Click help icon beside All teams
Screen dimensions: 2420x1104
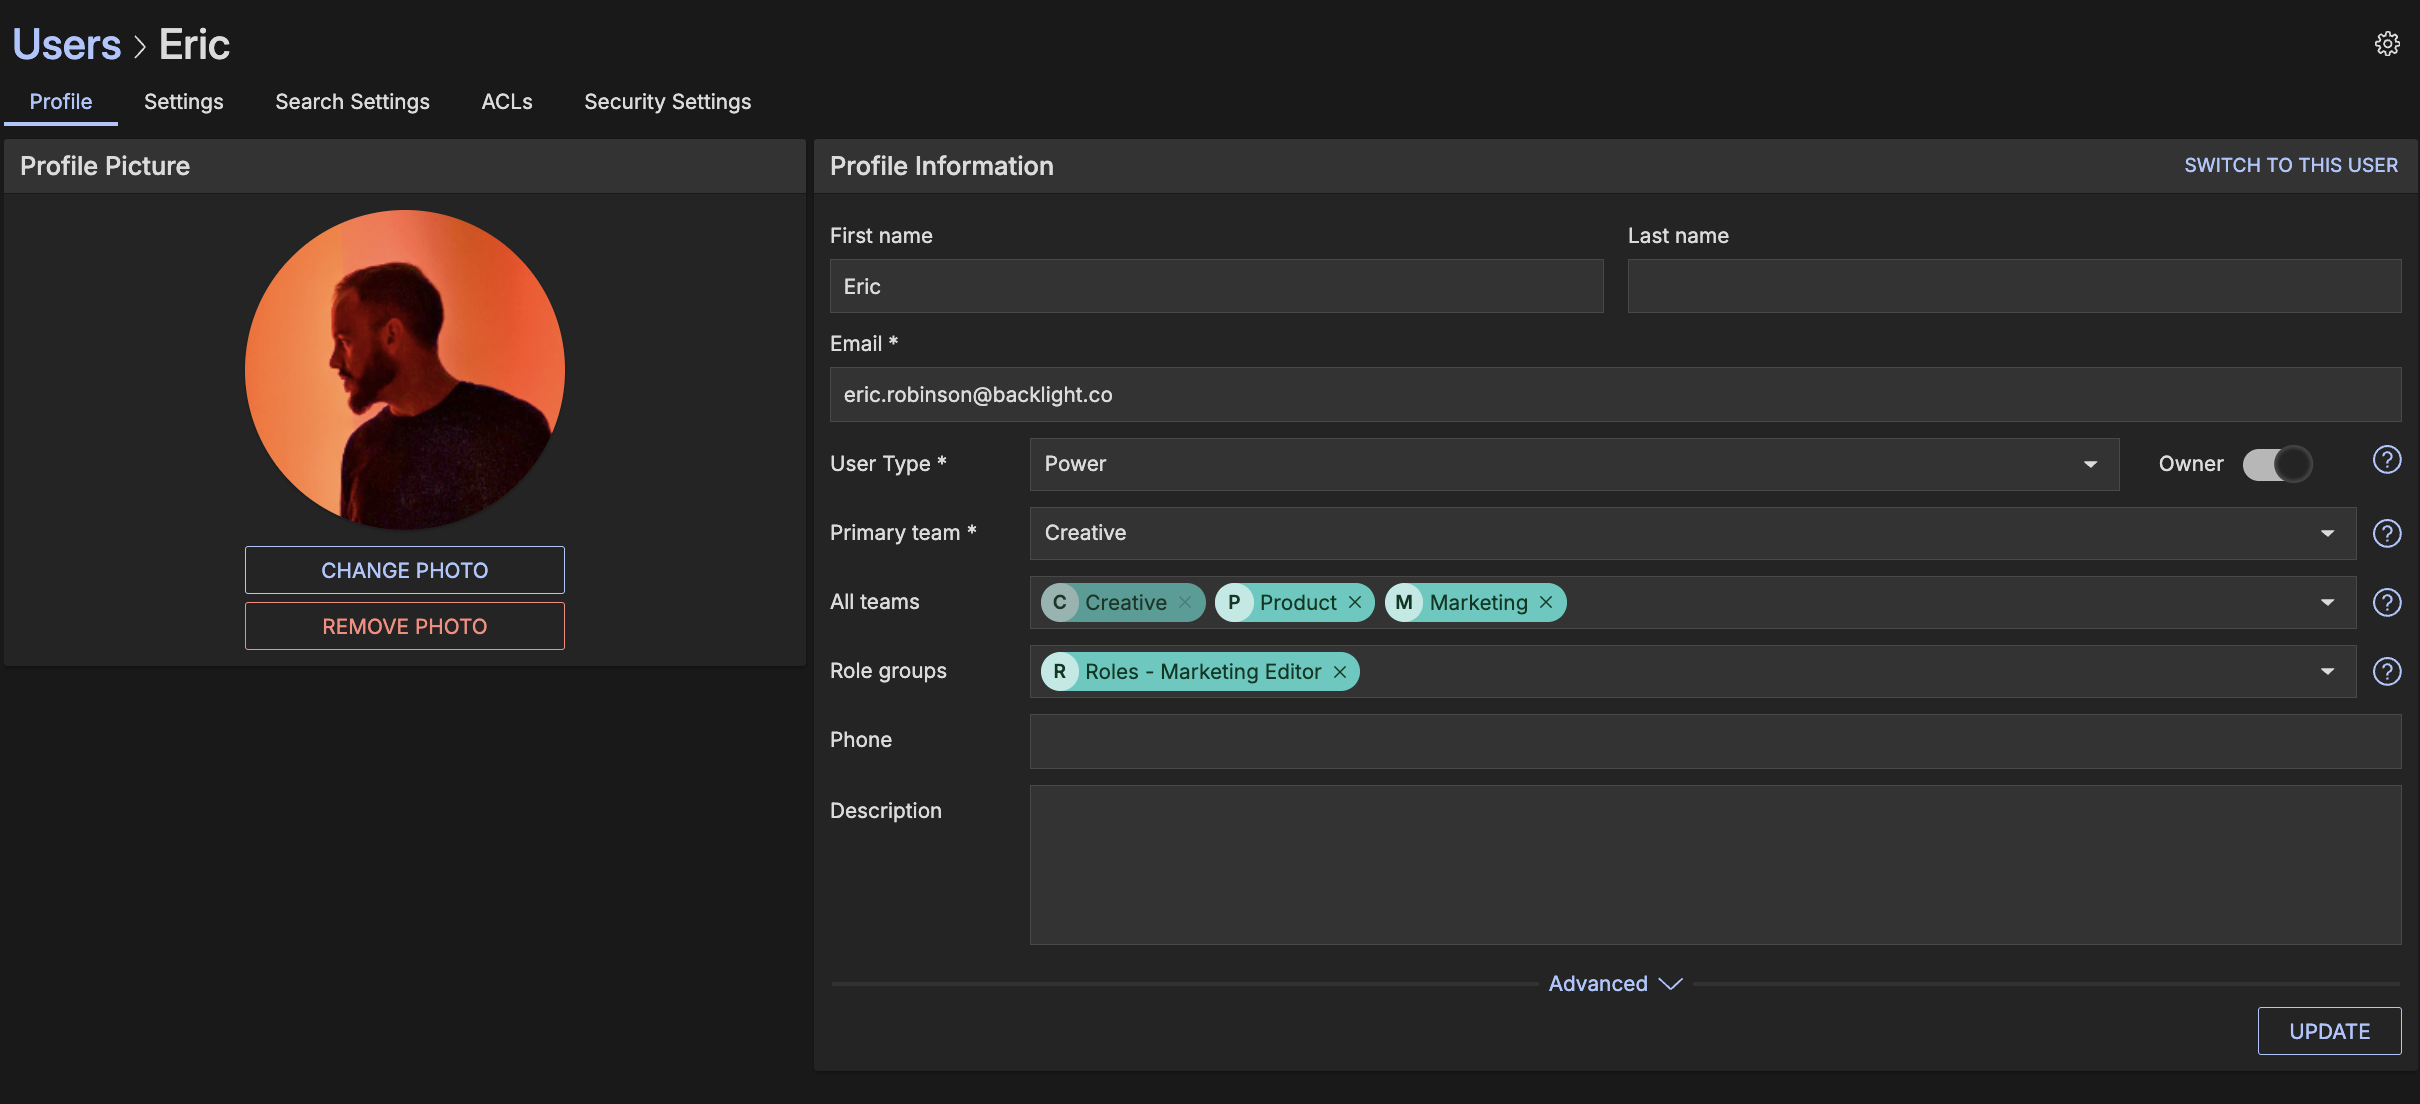2387,602
